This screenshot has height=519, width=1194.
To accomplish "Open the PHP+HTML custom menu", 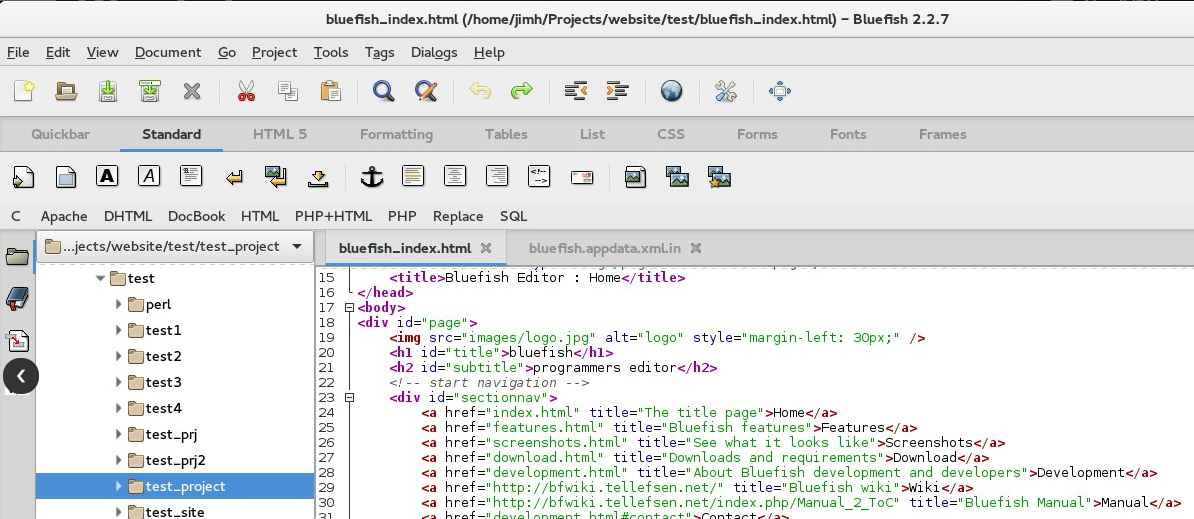I will [x=334, y=216].
